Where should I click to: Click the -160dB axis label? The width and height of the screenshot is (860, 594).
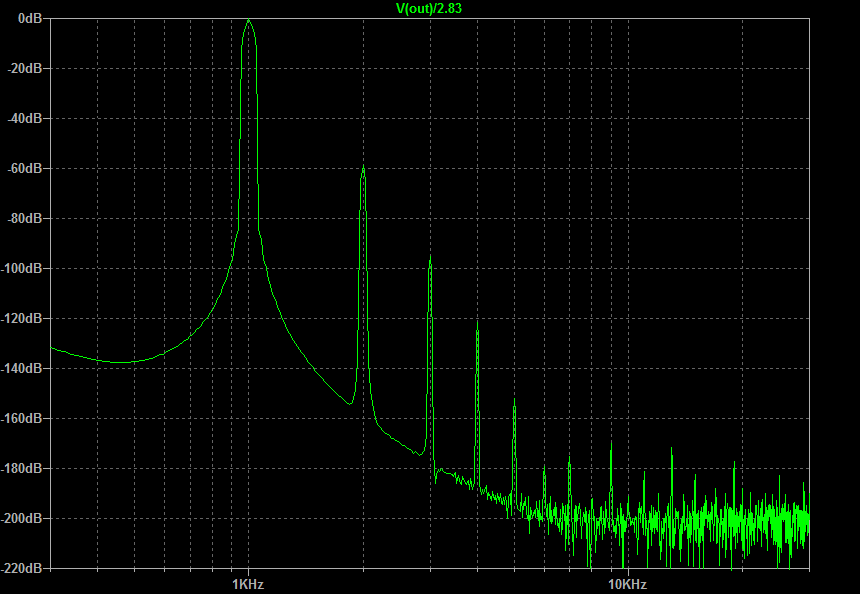click(x=22, y=418)
